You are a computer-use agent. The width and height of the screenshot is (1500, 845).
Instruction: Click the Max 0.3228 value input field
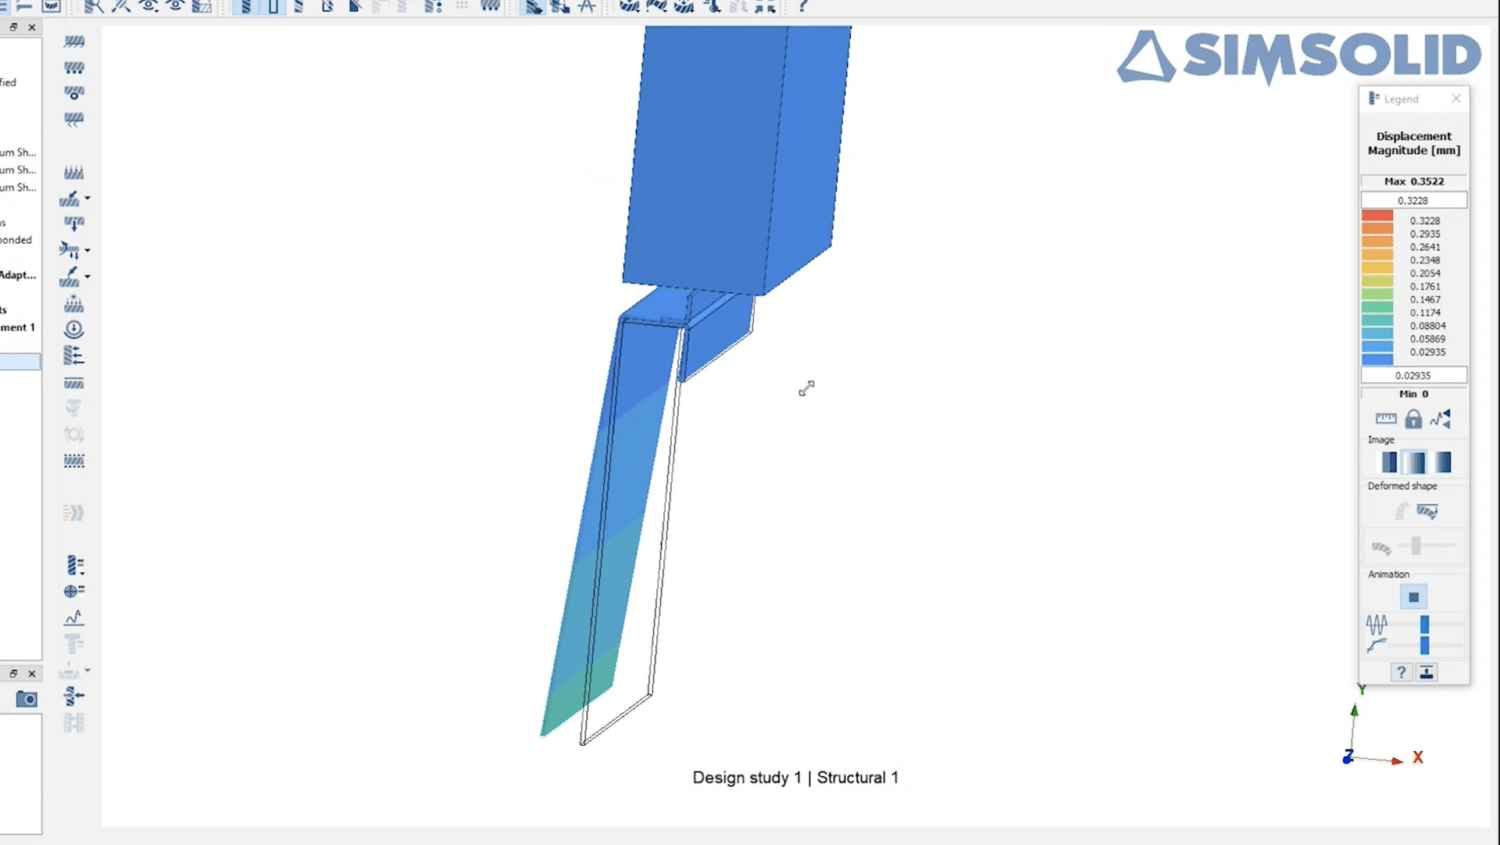1413,200
